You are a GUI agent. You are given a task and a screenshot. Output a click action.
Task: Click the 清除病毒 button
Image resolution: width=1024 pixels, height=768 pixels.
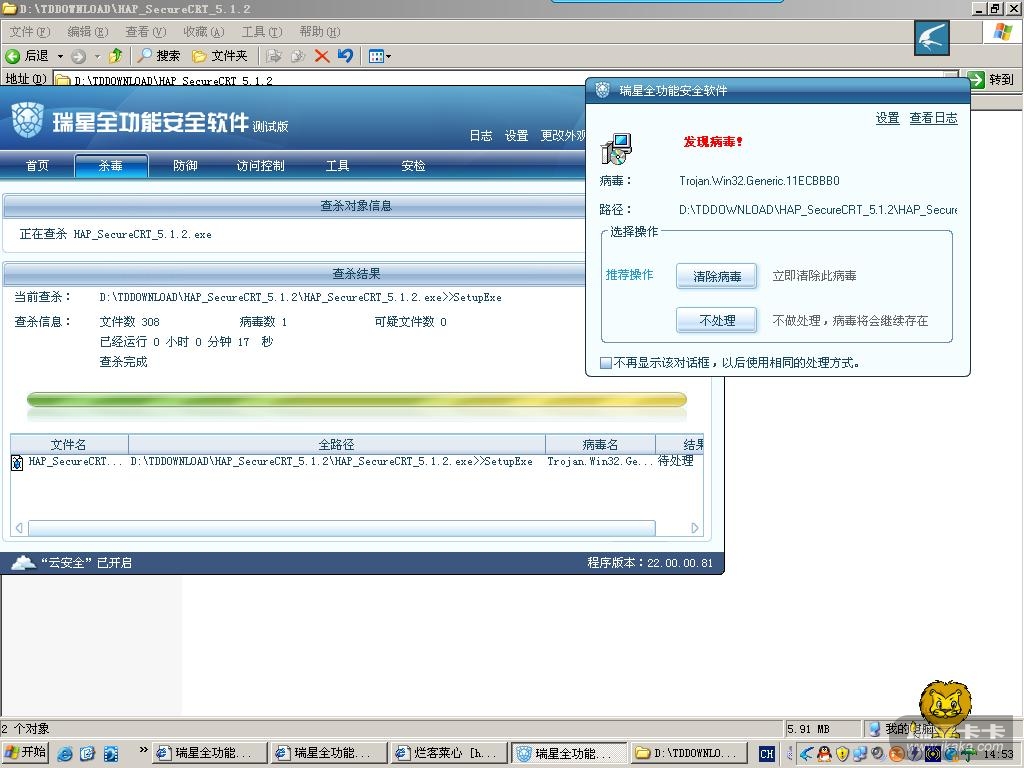pyautogui.click(x=717, y=276)
